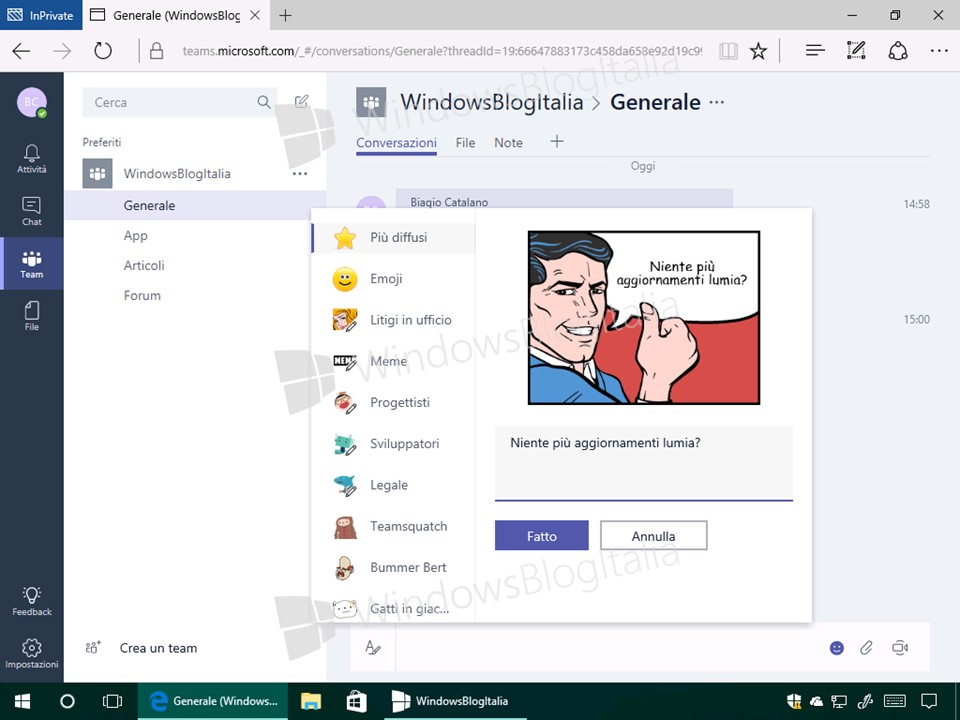This screenshot has width=960, height=720.
Task: Refresh the page in the browser
Action: tap(103, 51)
